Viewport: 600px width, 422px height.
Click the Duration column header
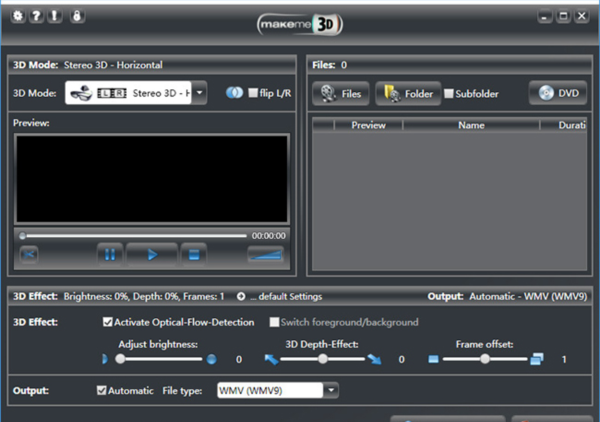(563, 125)
